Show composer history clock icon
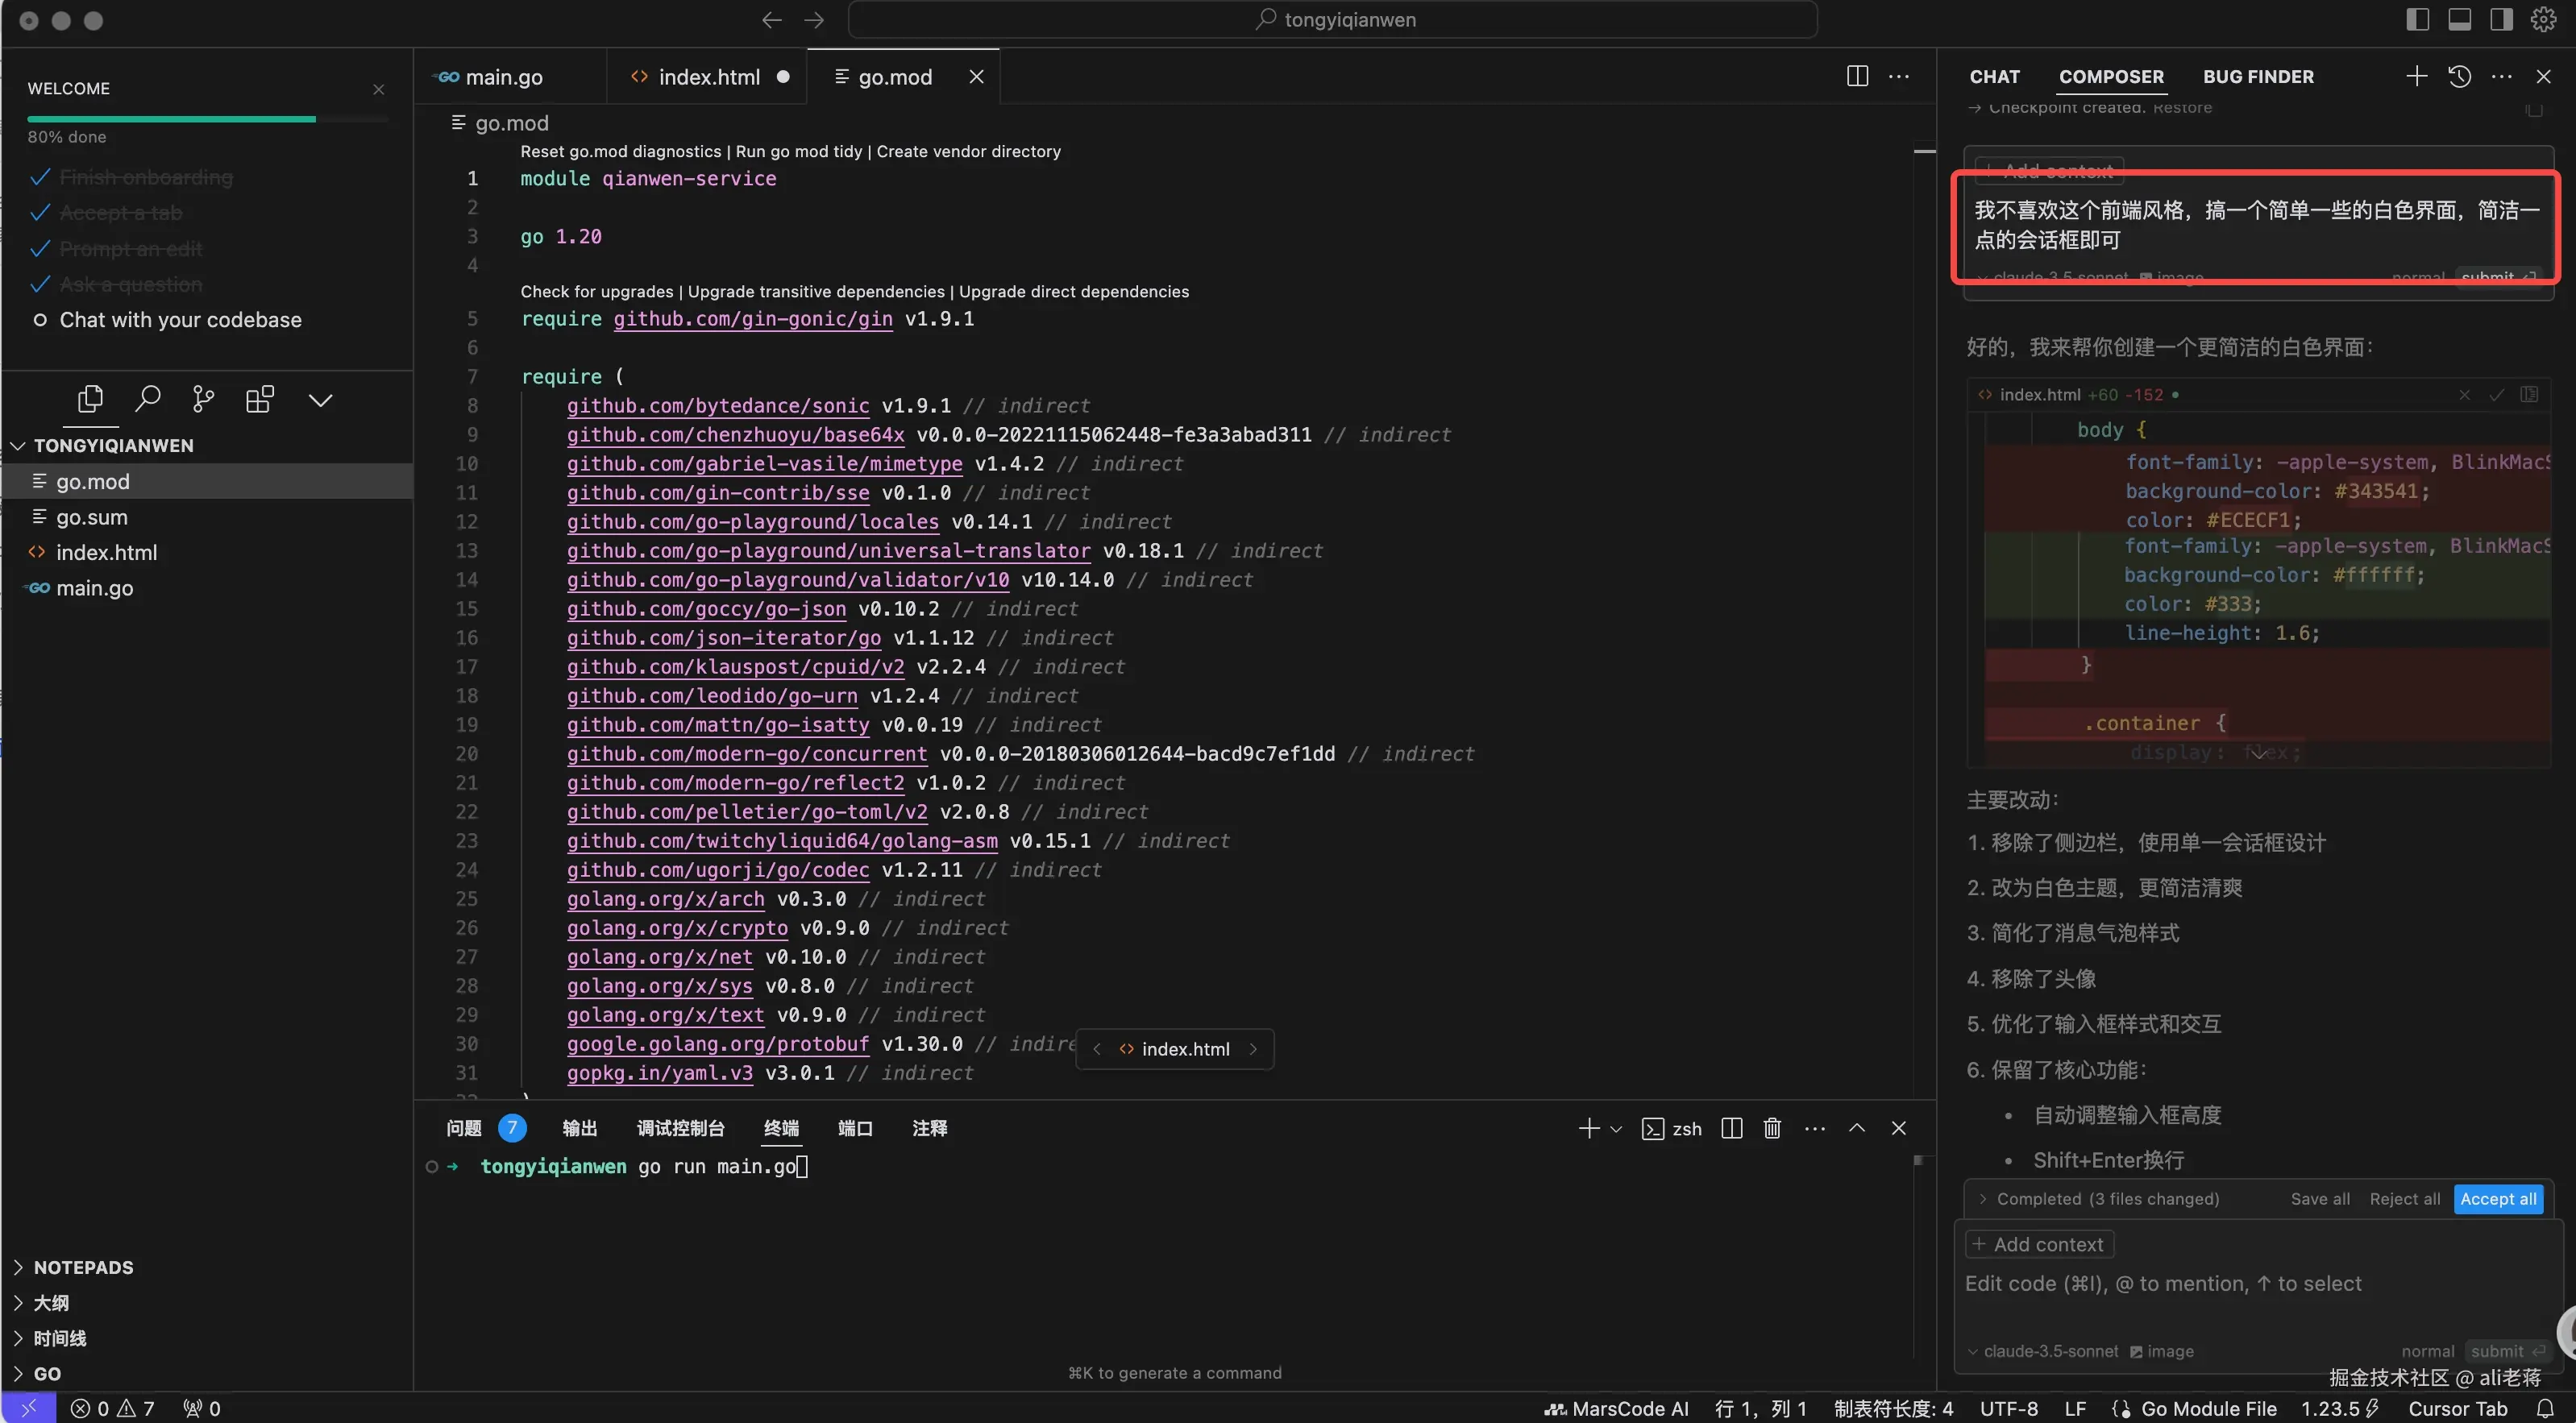The image size is (2576, 1423). click(x=2459, y=76)
